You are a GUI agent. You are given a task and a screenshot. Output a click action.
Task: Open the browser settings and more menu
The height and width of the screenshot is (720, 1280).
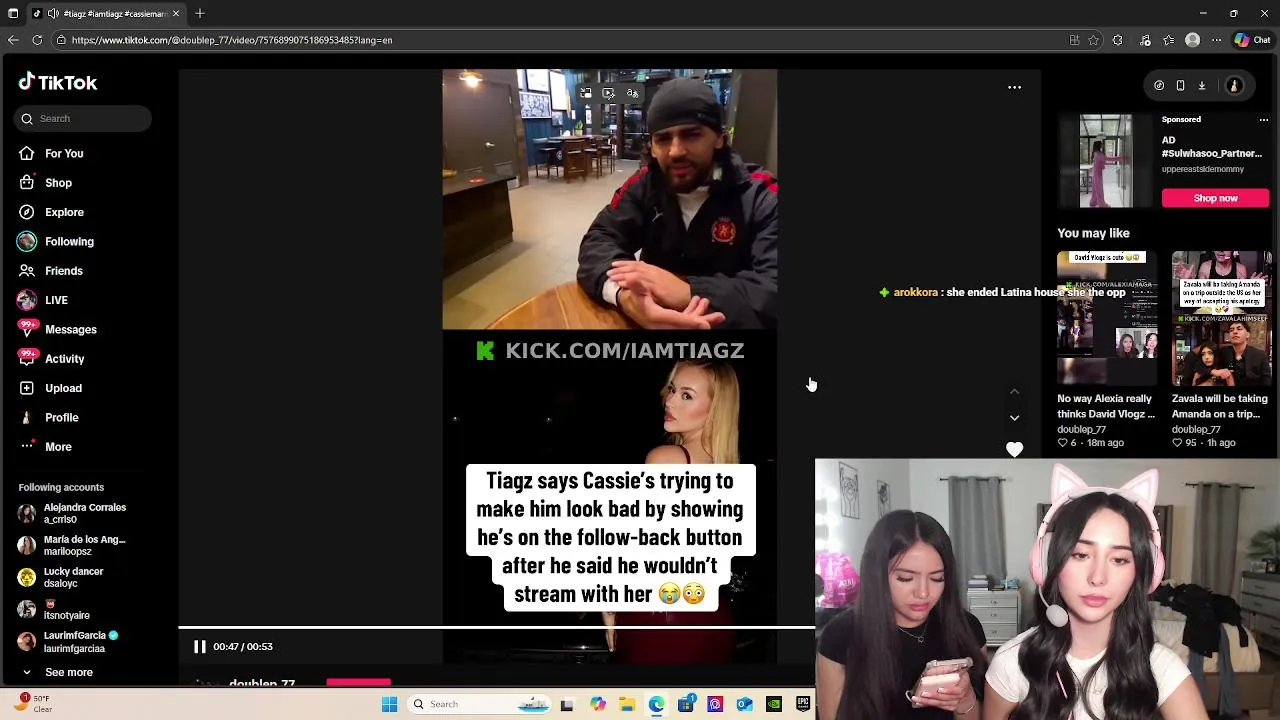point(1216,40)
